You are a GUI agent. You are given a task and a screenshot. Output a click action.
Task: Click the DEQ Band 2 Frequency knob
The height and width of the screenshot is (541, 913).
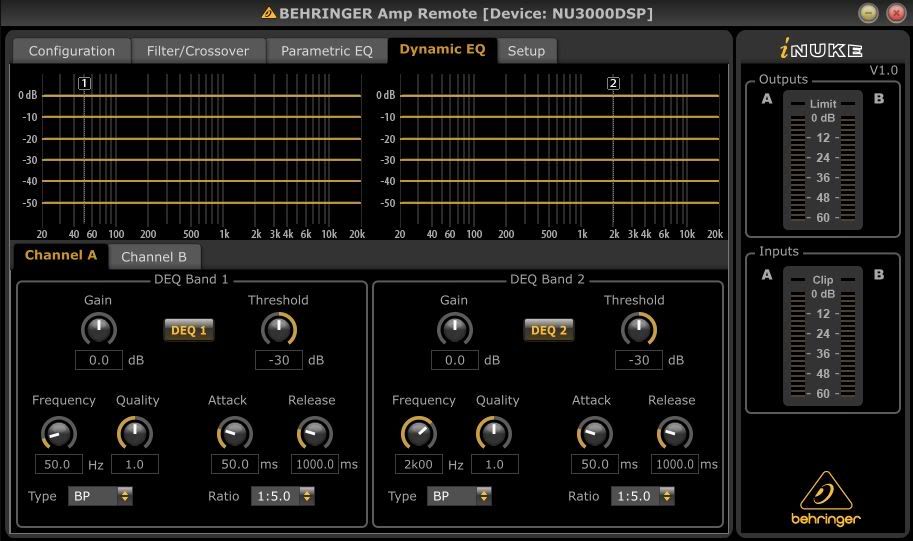coord(419,433)
